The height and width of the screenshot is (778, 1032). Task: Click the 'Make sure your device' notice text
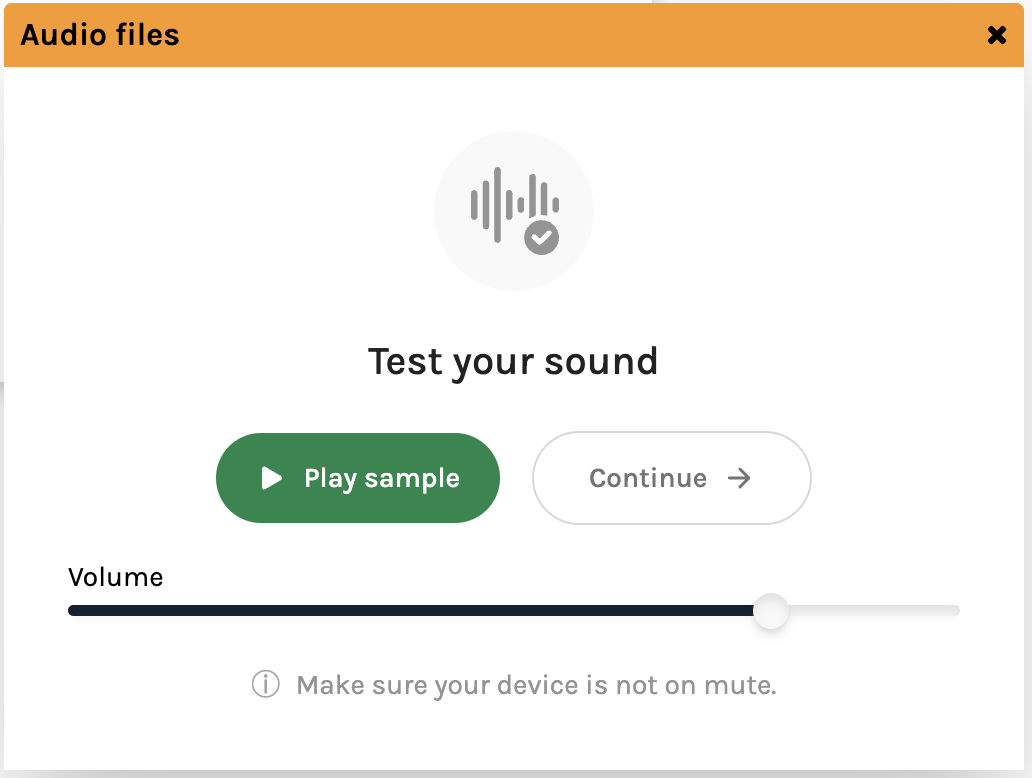[x=536, y=685]
